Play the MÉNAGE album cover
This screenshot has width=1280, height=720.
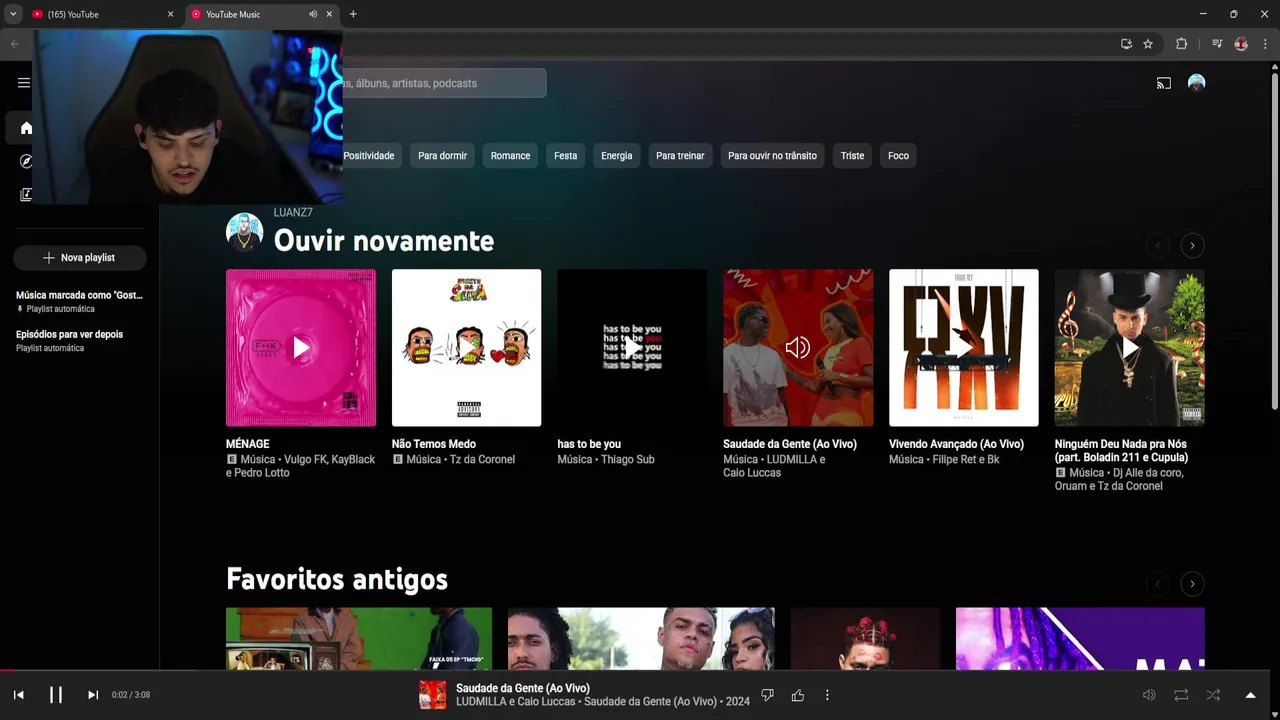[x=301, y=348]
